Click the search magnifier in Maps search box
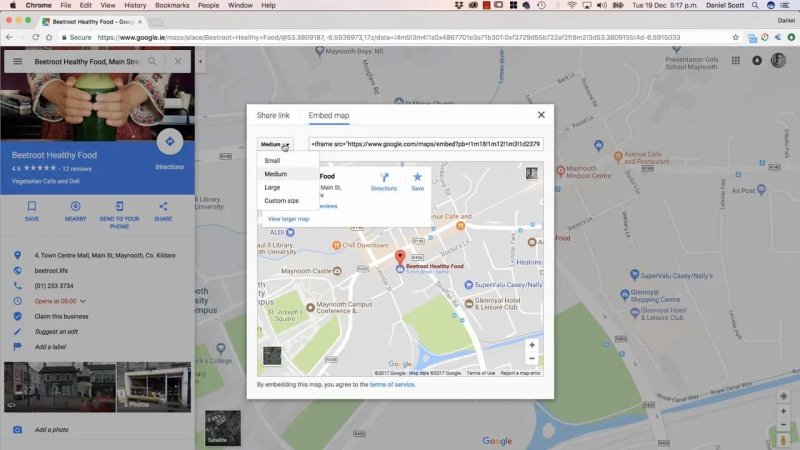Image resolution: width=800 pixels, height=450 pixels. tap(152, 61)
